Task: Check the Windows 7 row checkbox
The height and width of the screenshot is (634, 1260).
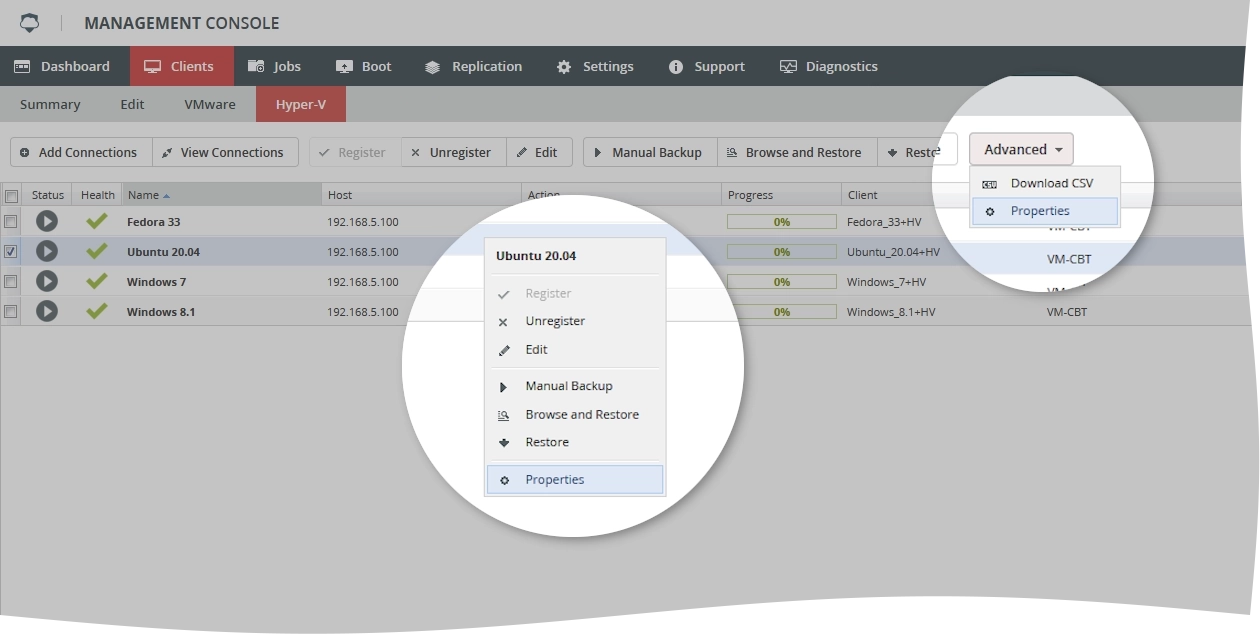Action: point(11,281)
